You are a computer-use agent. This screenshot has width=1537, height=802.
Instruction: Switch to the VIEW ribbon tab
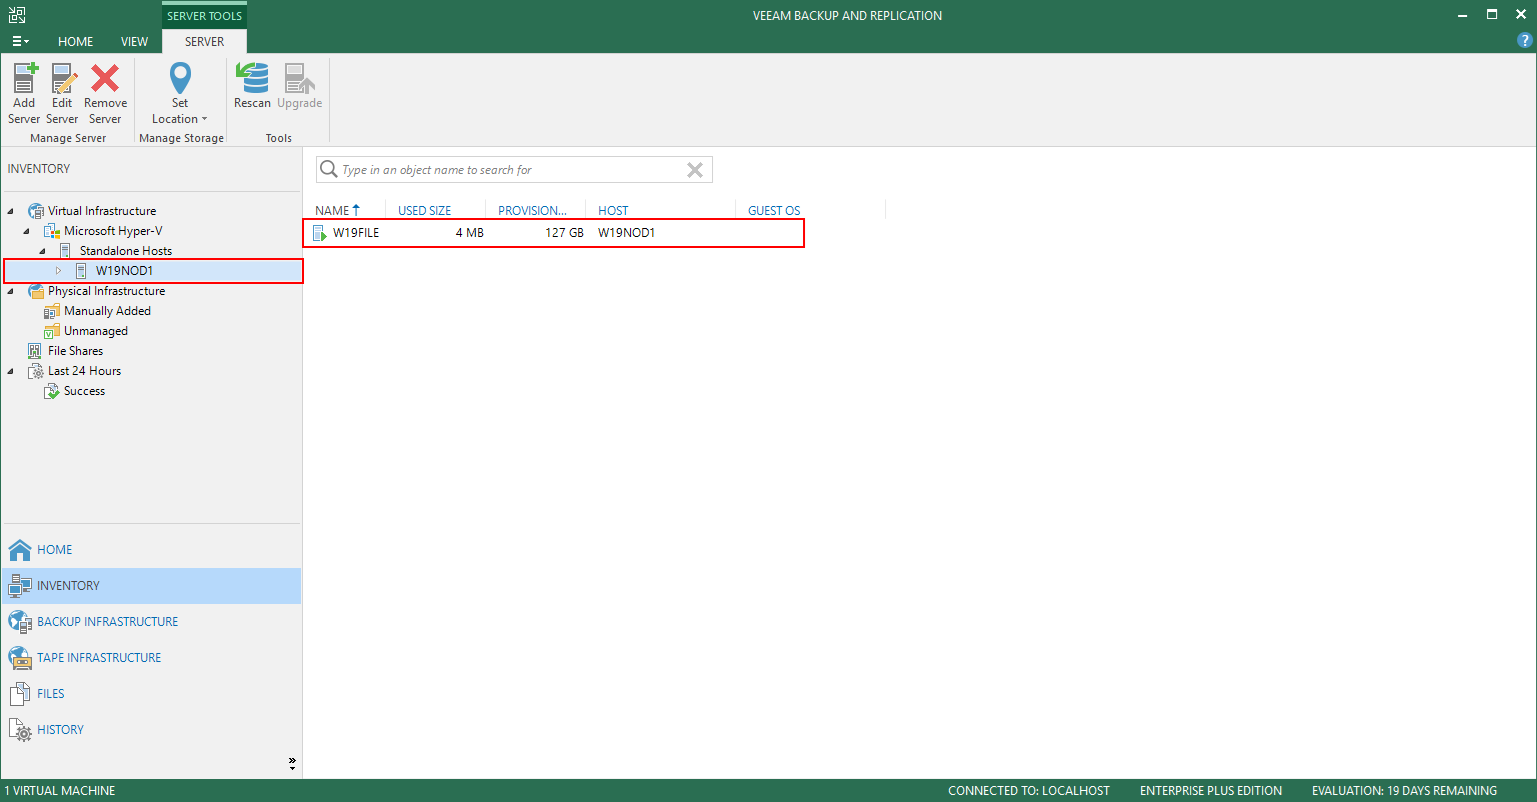click(x=134, y=42)
